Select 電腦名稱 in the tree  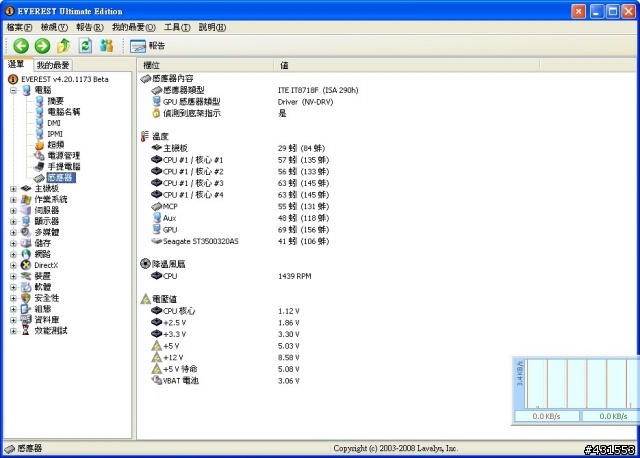pos(64,112)
